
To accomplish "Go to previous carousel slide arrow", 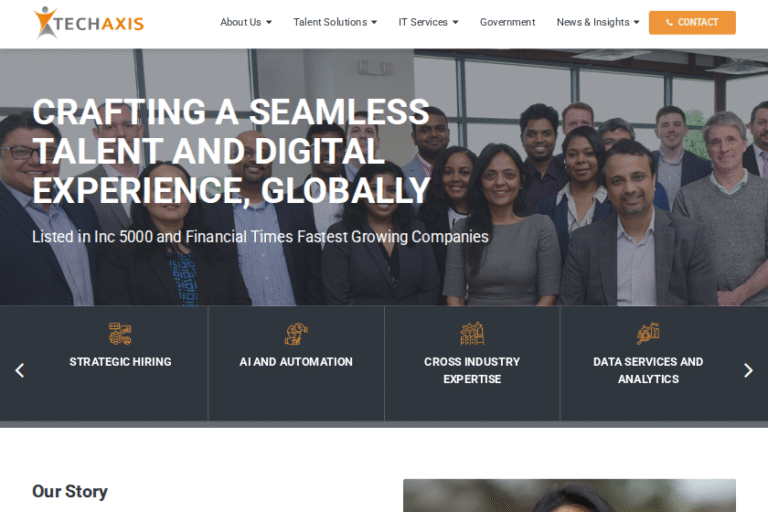I will (x=20, y=370).
